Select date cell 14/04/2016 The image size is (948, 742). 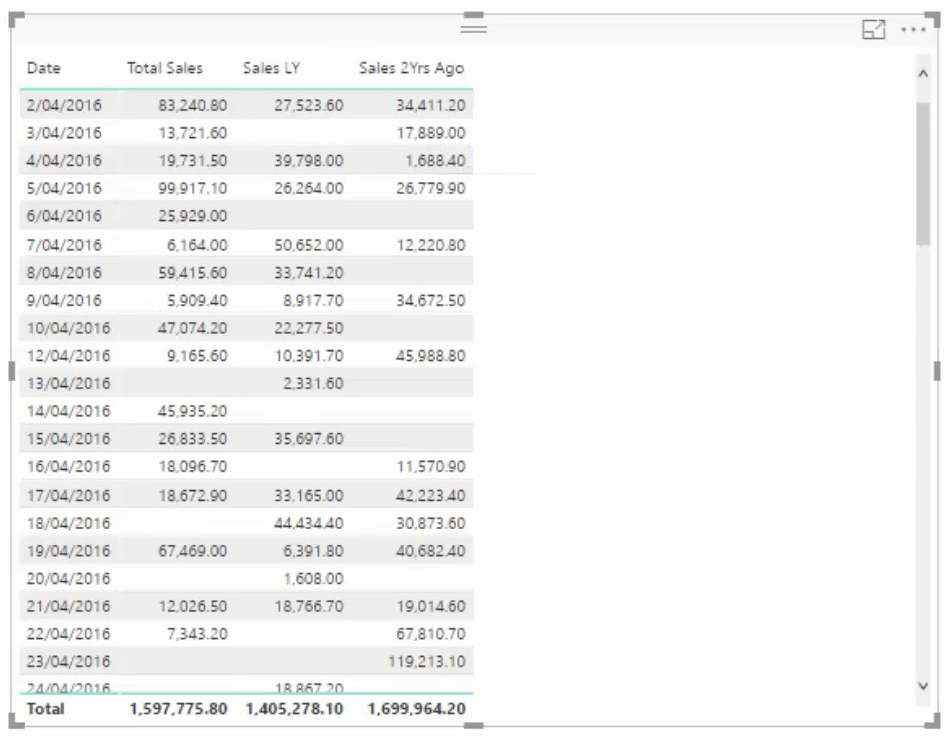[68, 412]
